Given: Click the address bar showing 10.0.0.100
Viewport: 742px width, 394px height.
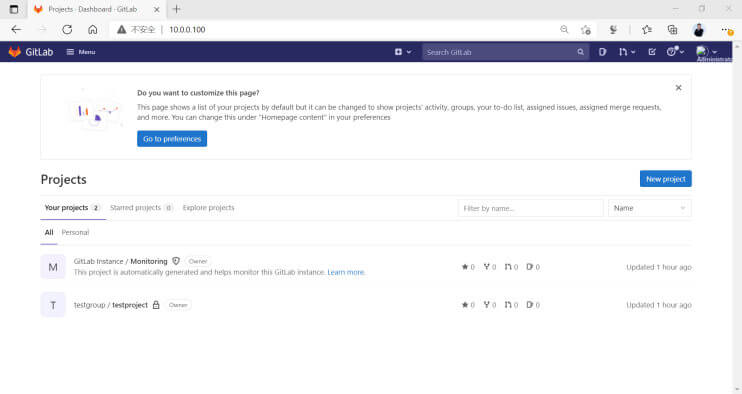Looking at the screenshot, I should pyautogui.click(x=187, y=29).
